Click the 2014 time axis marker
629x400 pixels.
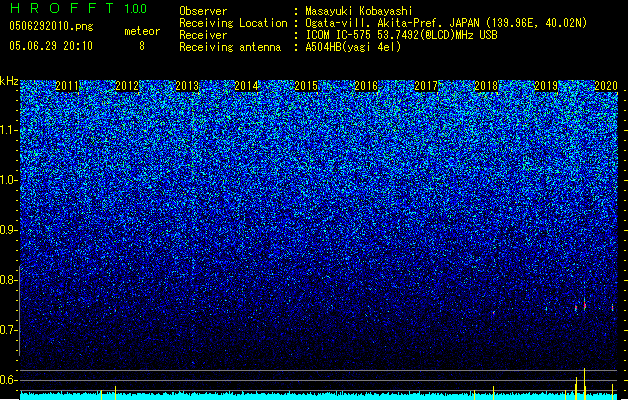[246, 85]
